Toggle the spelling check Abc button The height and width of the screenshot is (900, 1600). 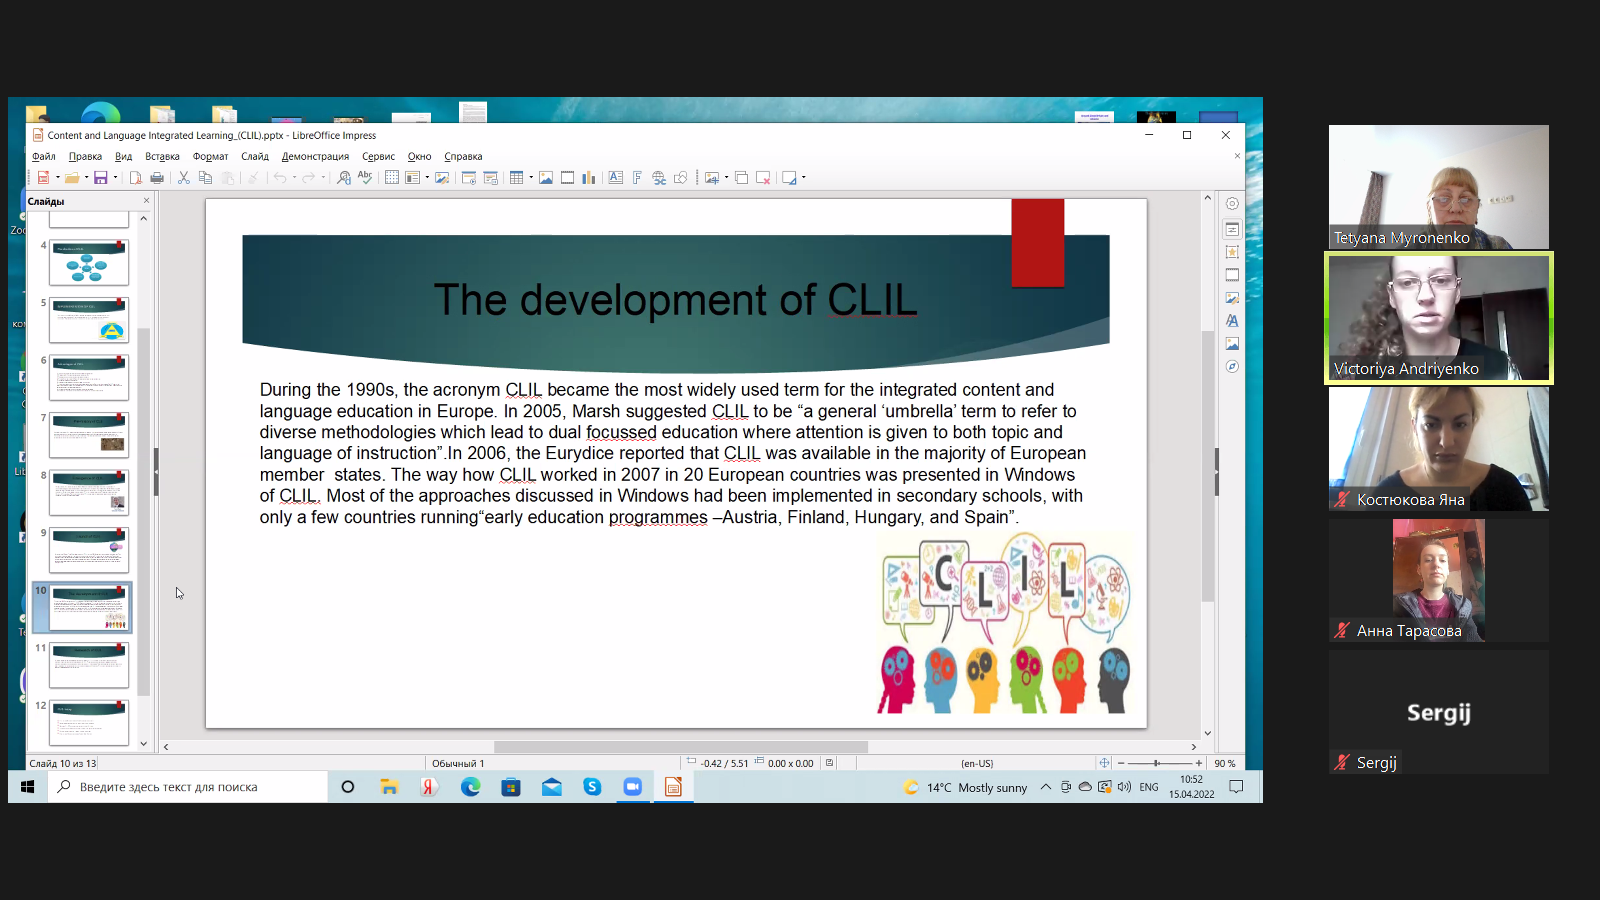click(365, 178)
